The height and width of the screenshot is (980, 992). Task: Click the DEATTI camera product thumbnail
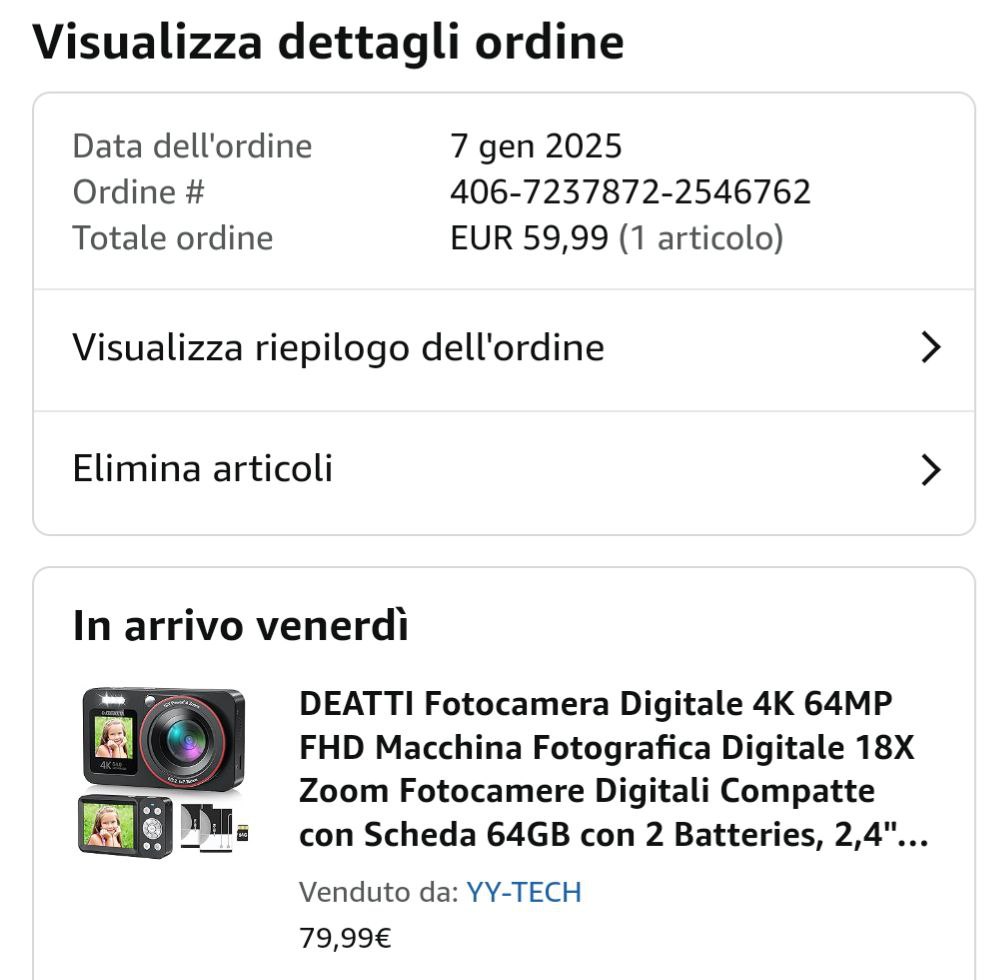pyautogui.click(x=164, y=772)
